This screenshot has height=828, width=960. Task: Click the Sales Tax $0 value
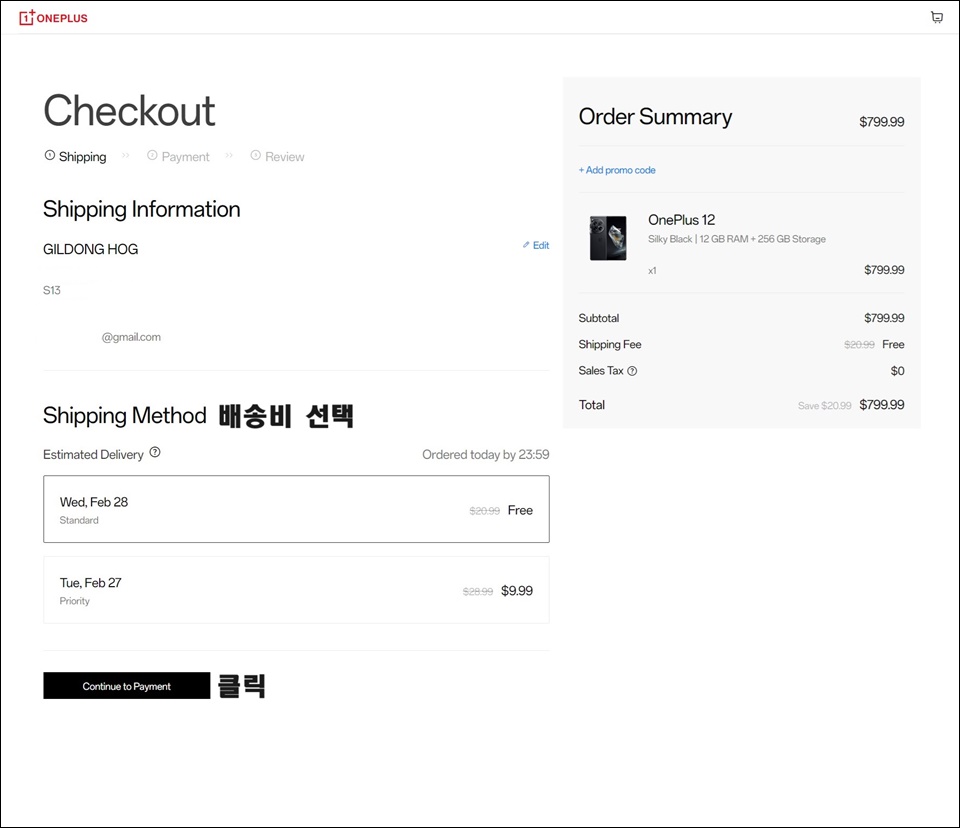pyautogui.click(x=897, y=371)
